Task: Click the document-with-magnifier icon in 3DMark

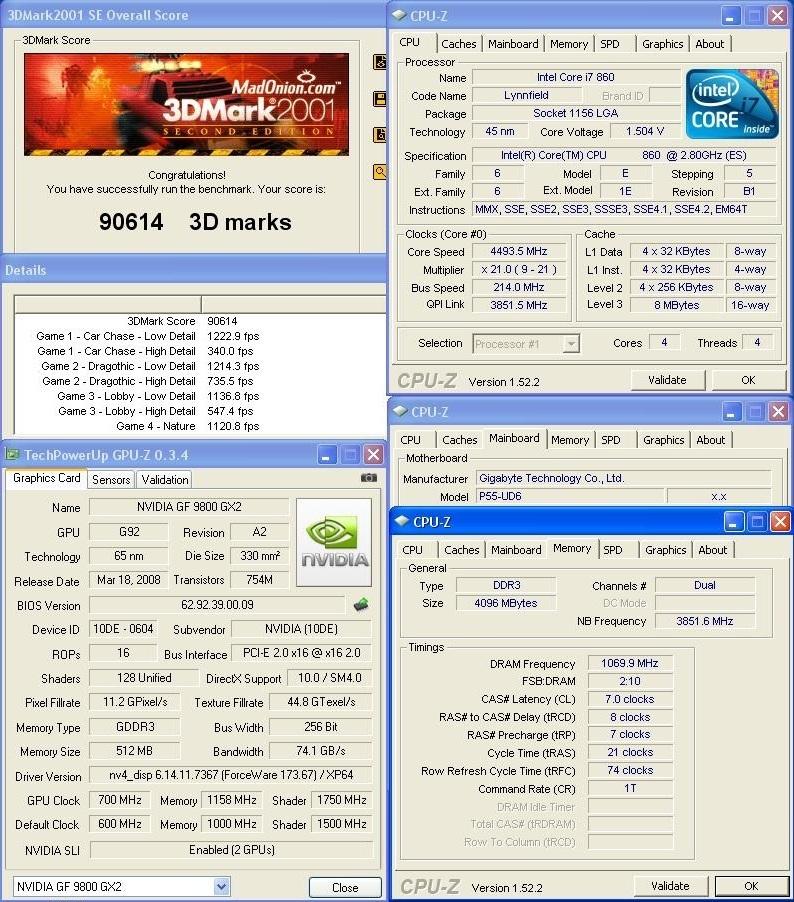Action: [x=380, y=135]
